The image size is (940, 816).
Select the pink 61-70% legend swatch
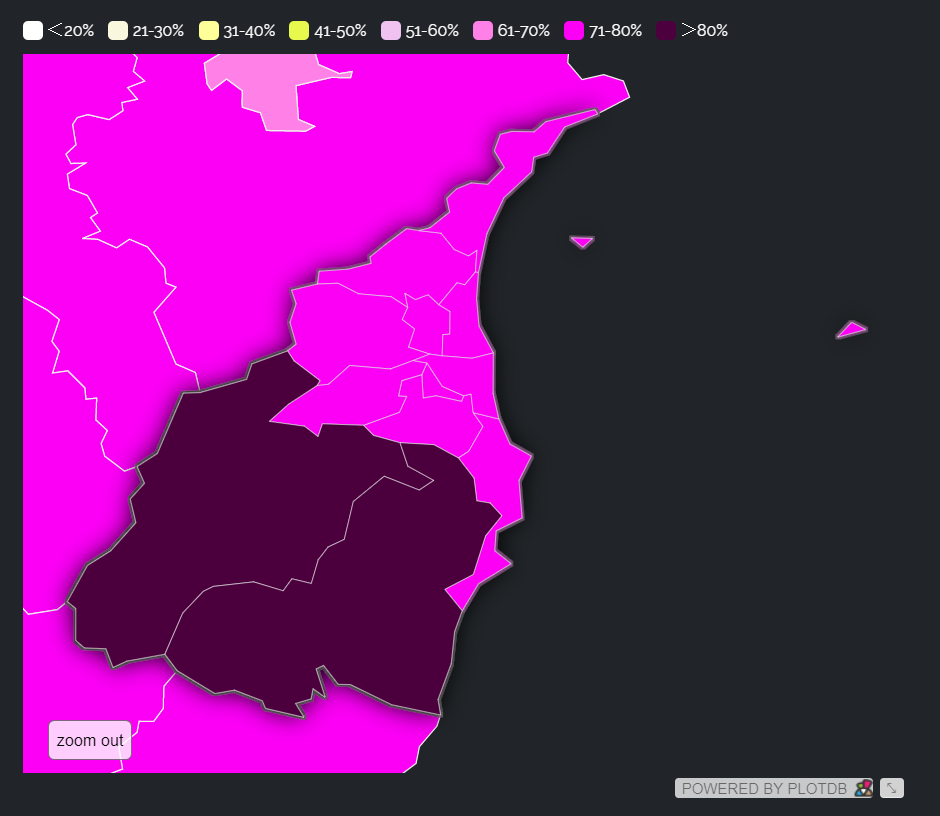tap(483, 31)
